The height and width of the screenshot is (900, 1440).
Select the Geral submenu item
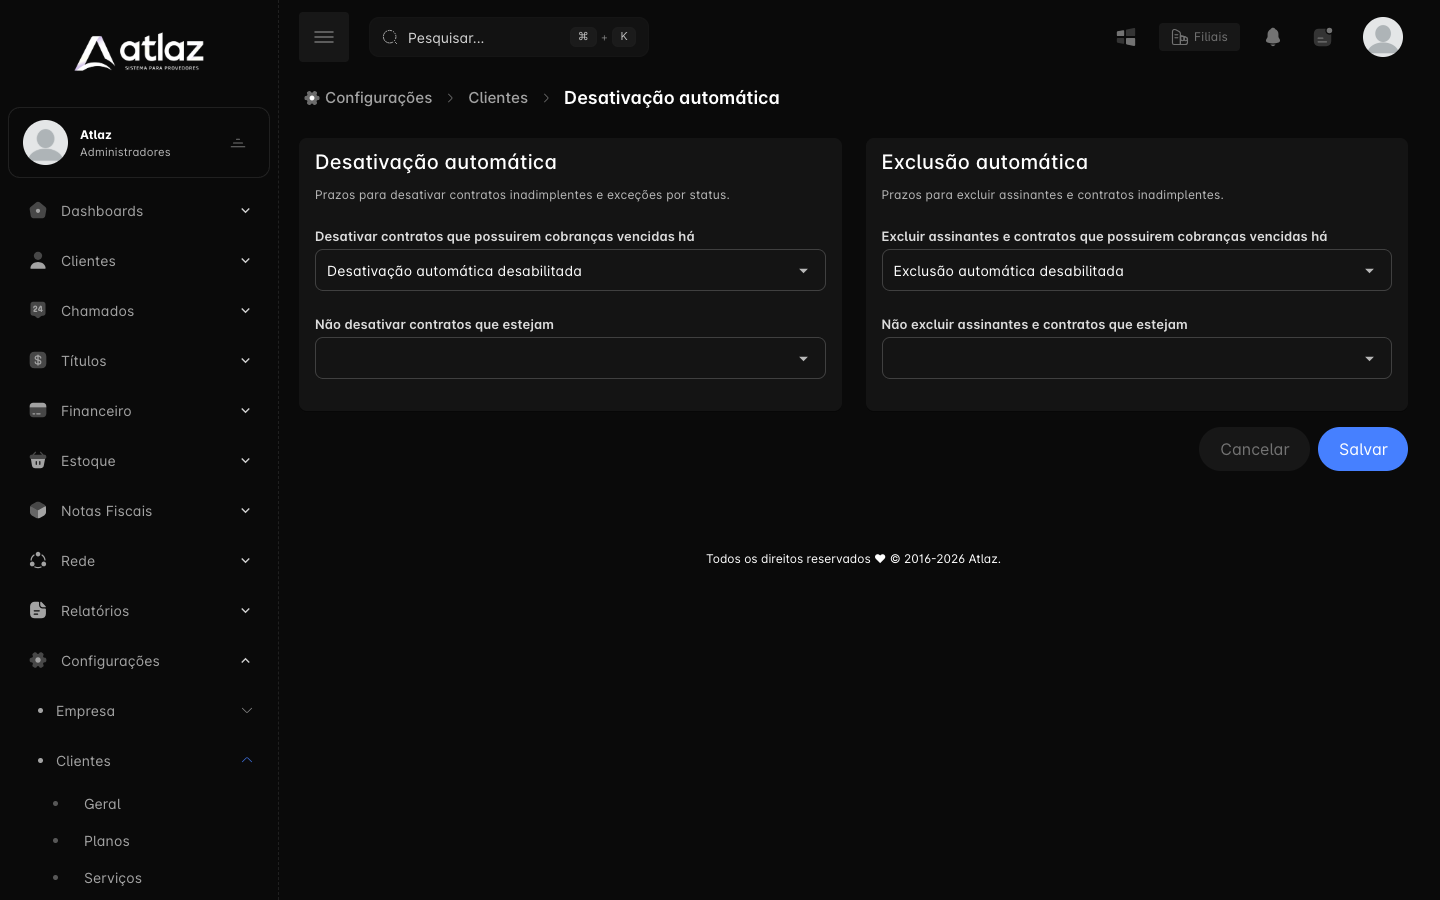(102, 804)
